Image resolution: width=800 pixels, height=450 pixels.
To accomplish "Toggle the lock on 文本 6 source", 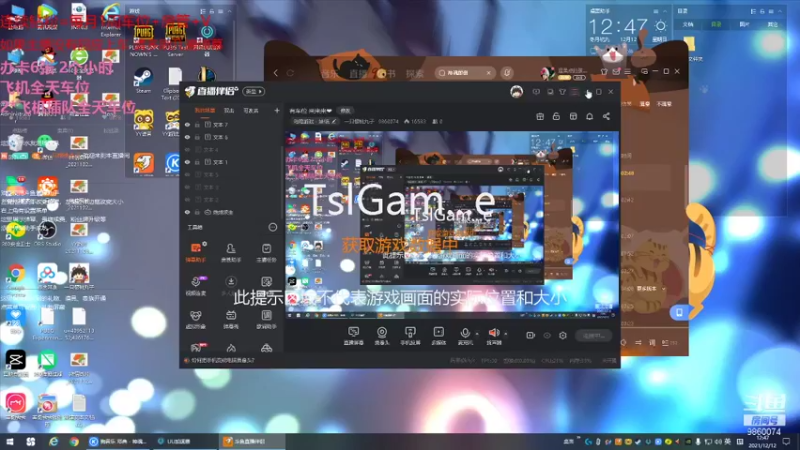I will coord(197,137).
